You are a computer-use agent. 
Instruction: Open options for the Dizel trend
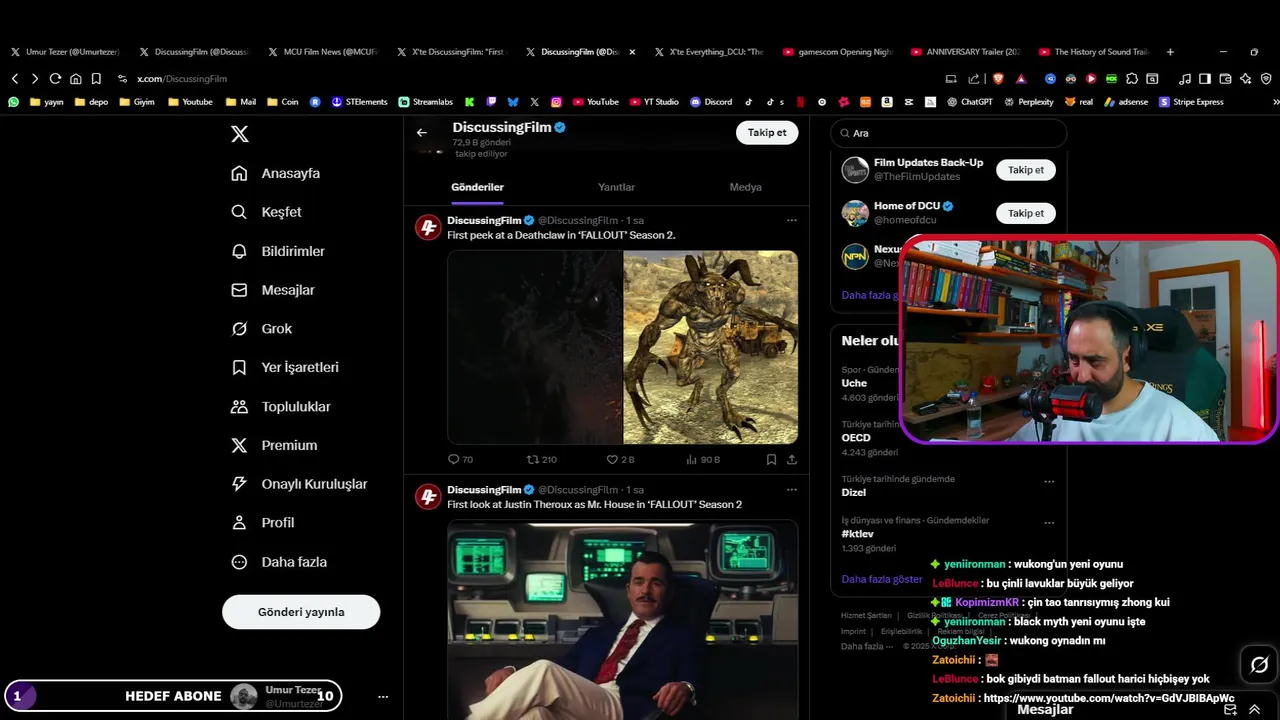pos(1049,482)
